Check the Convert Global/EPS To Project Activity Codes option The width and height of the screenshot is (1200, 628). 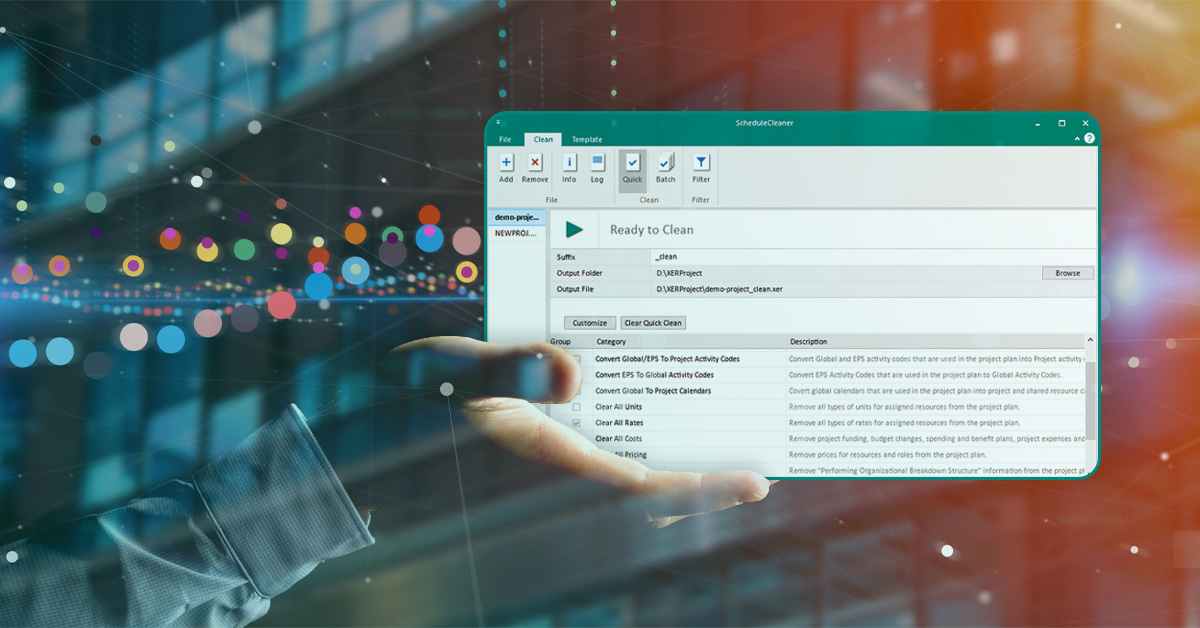click(x=576, y=358)
